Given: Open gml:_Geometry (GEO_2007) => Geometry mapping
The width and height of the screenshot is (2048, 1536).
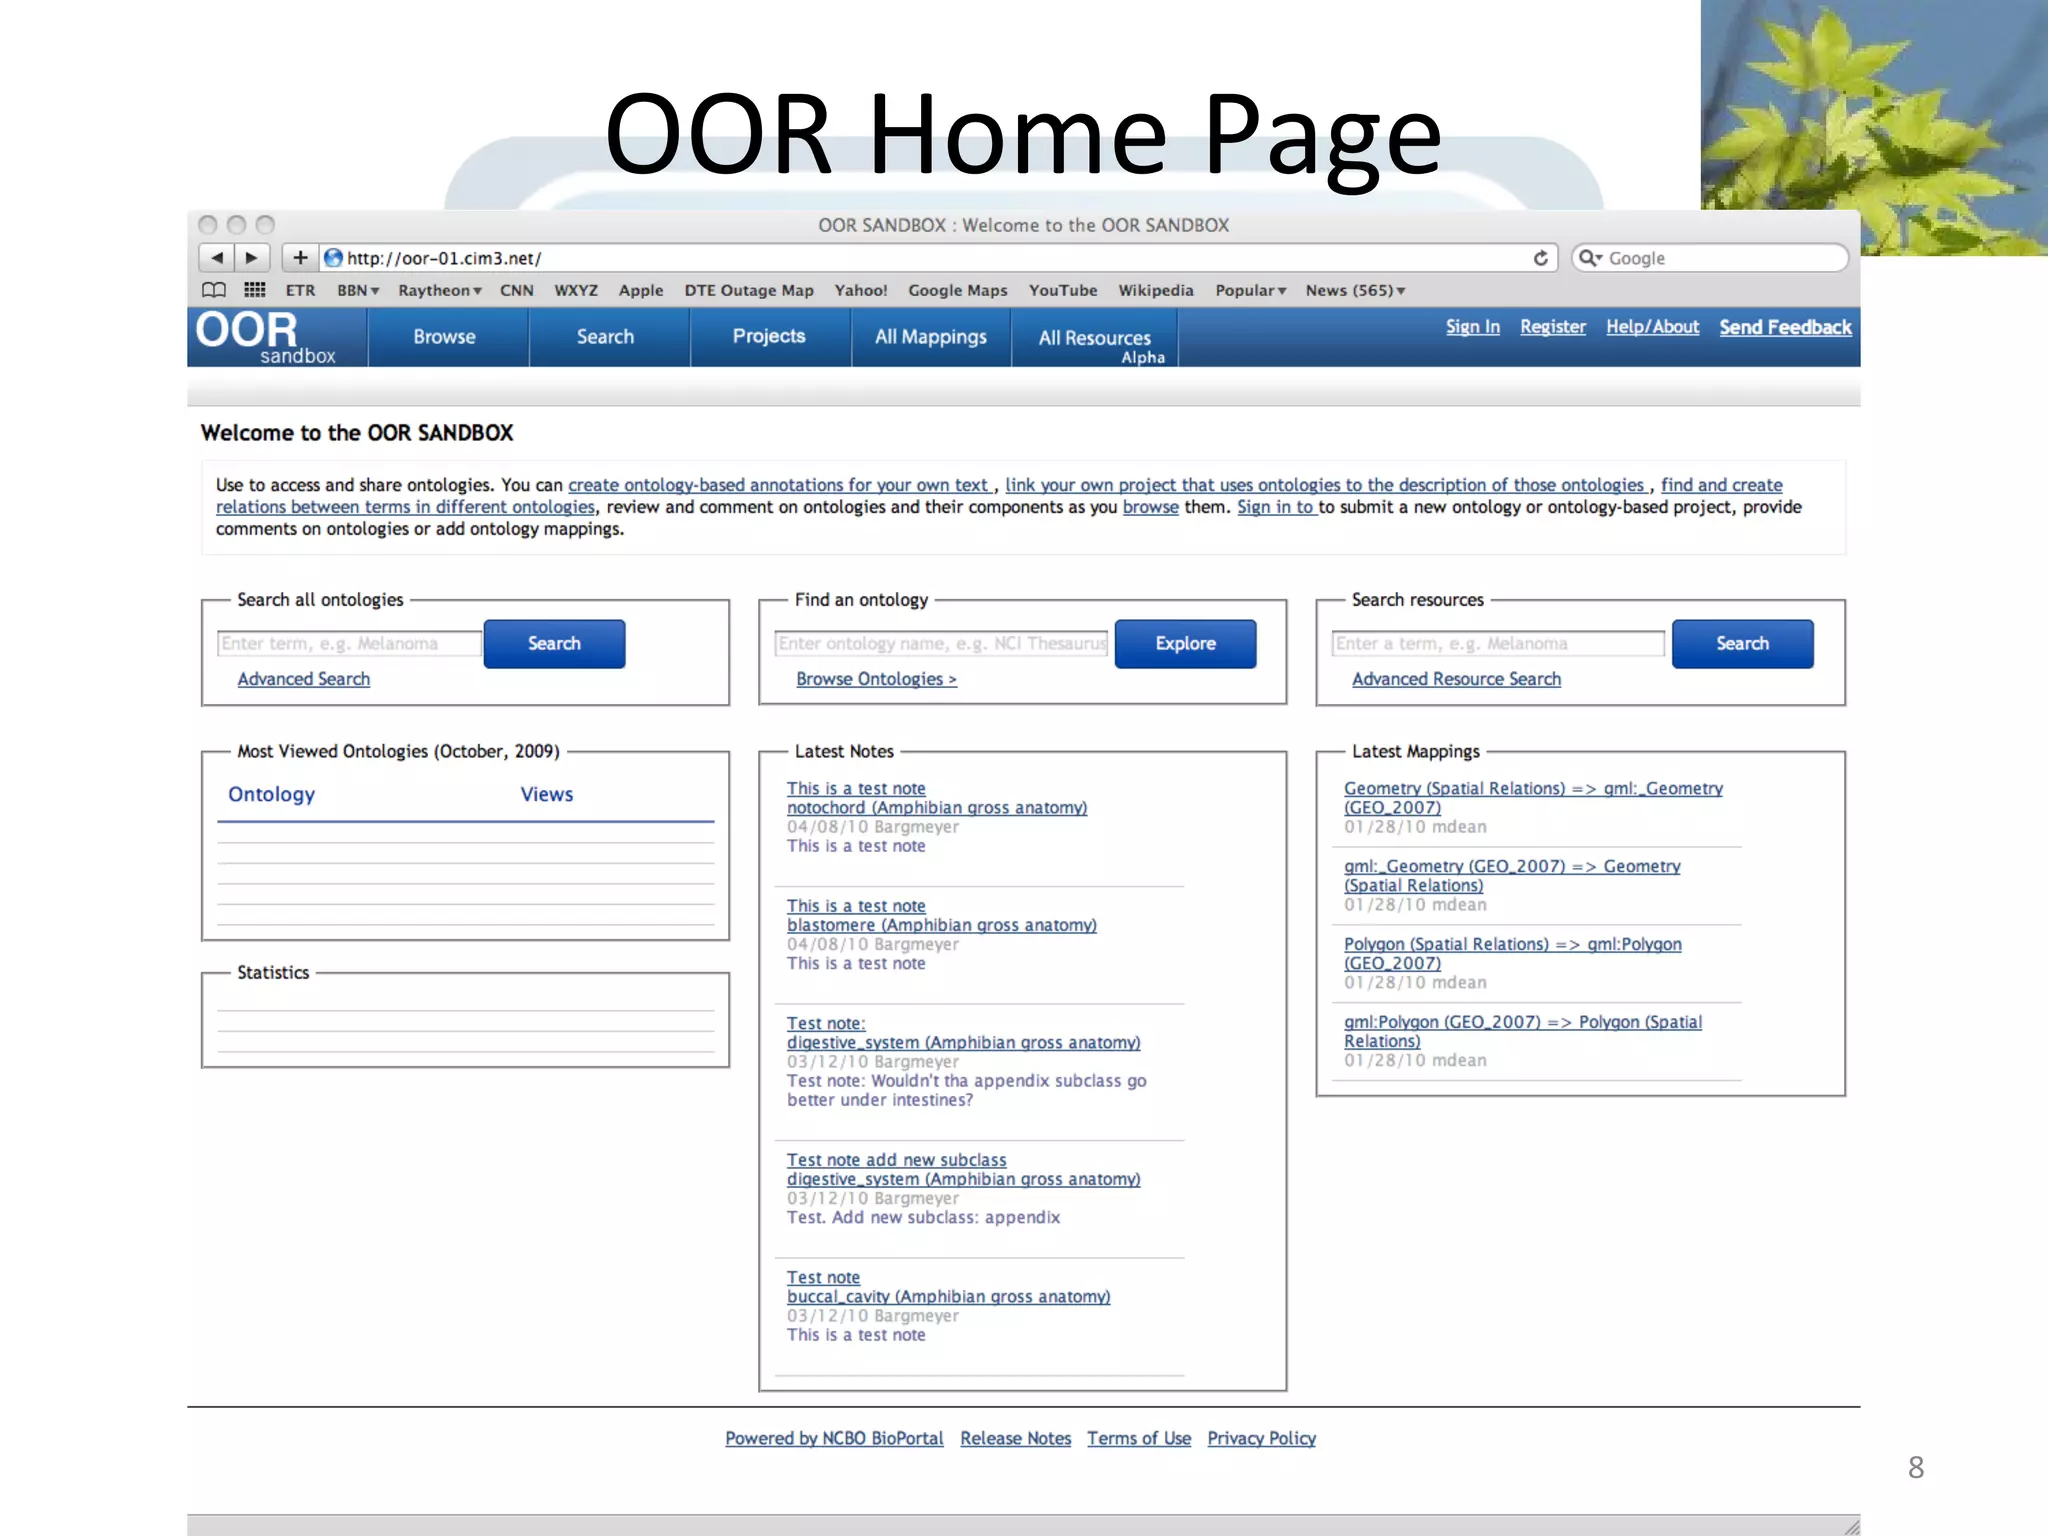Looking at the screenshot, I should pos(1512,876).
